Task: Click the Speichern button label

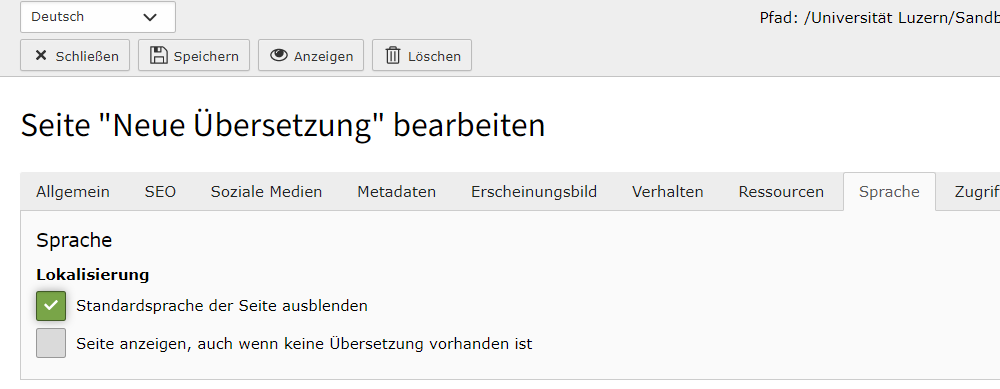Action: (206, 56)
